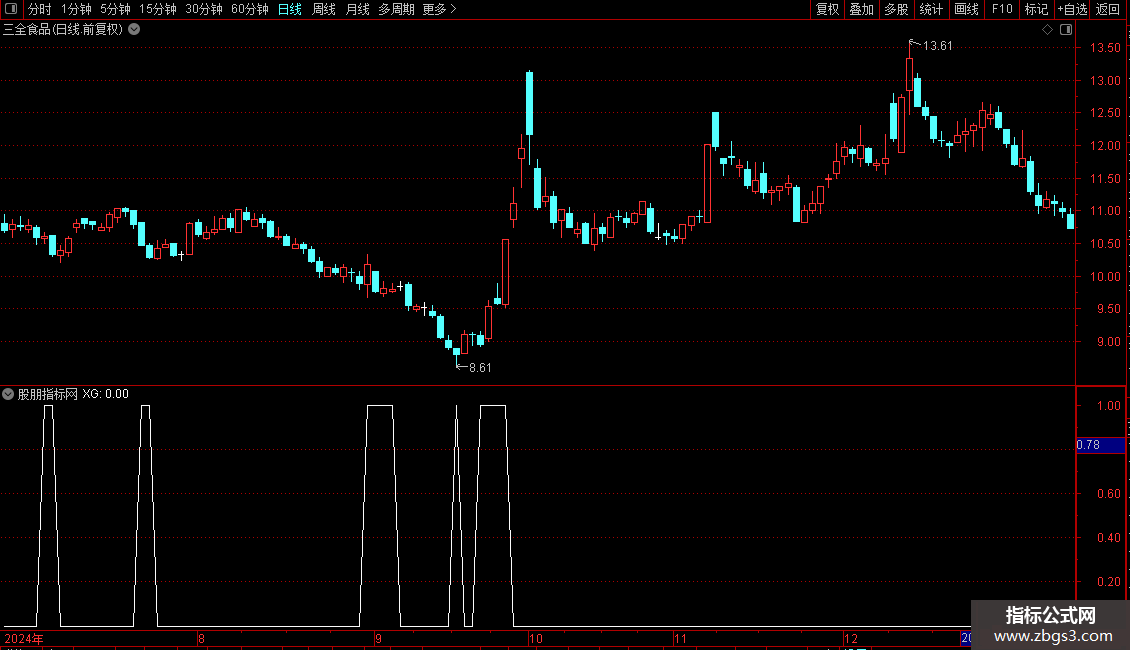Click the 三全食品(日线.前复权) chart title
Image resolution: width=1130 pixels, height=650 pixels.
(x=63, y=30)
